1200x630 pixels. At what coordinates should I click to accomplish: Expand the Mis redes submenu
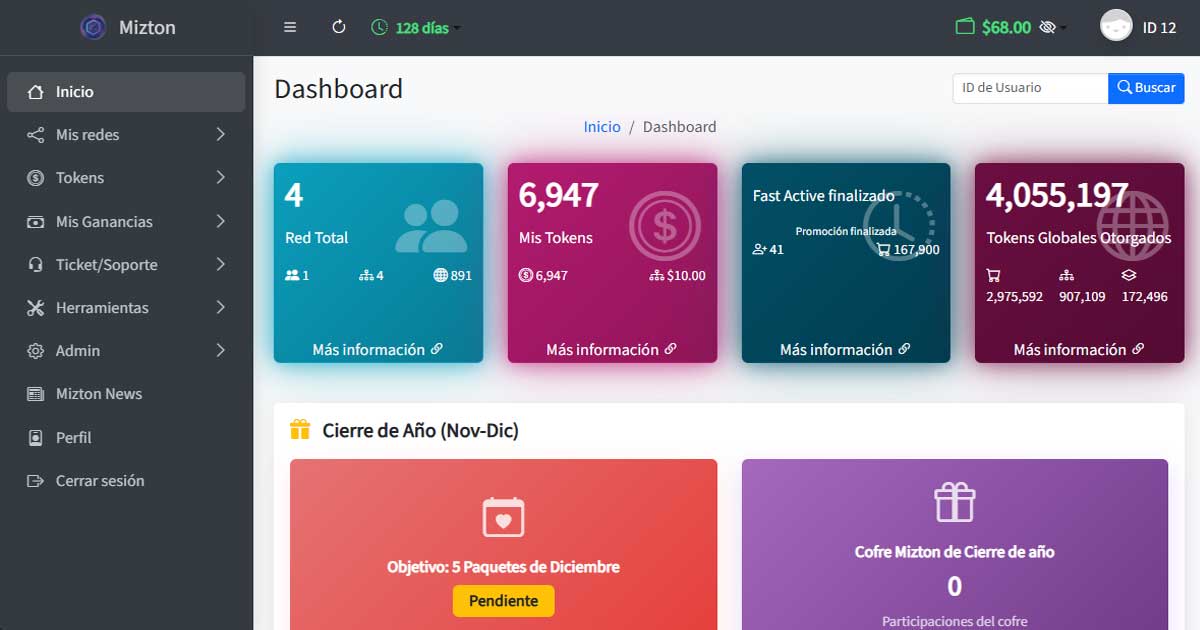pyautogui.click(x=126, y=135)
